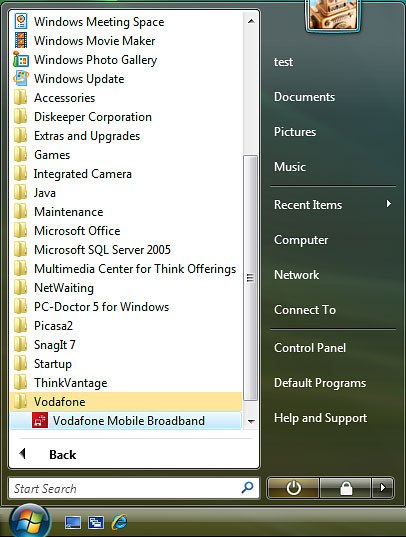Click the Games folder icon
Viewport: 406px width, 537px height.
21,154
